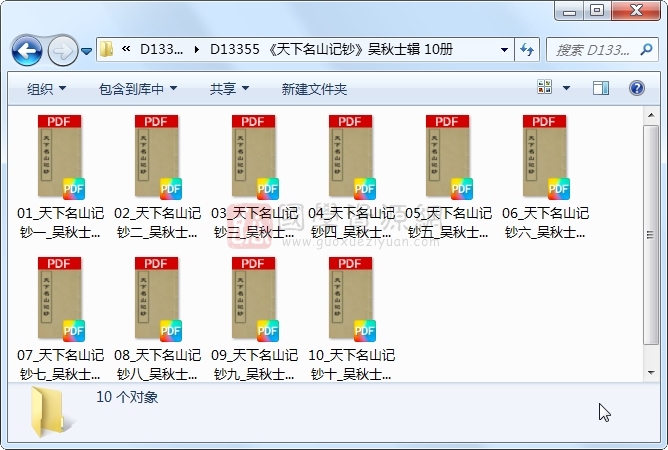Open recent pages dropdown next to Forward
The image size is (668, 450).
pyautogui.click(x=86, y=51)
